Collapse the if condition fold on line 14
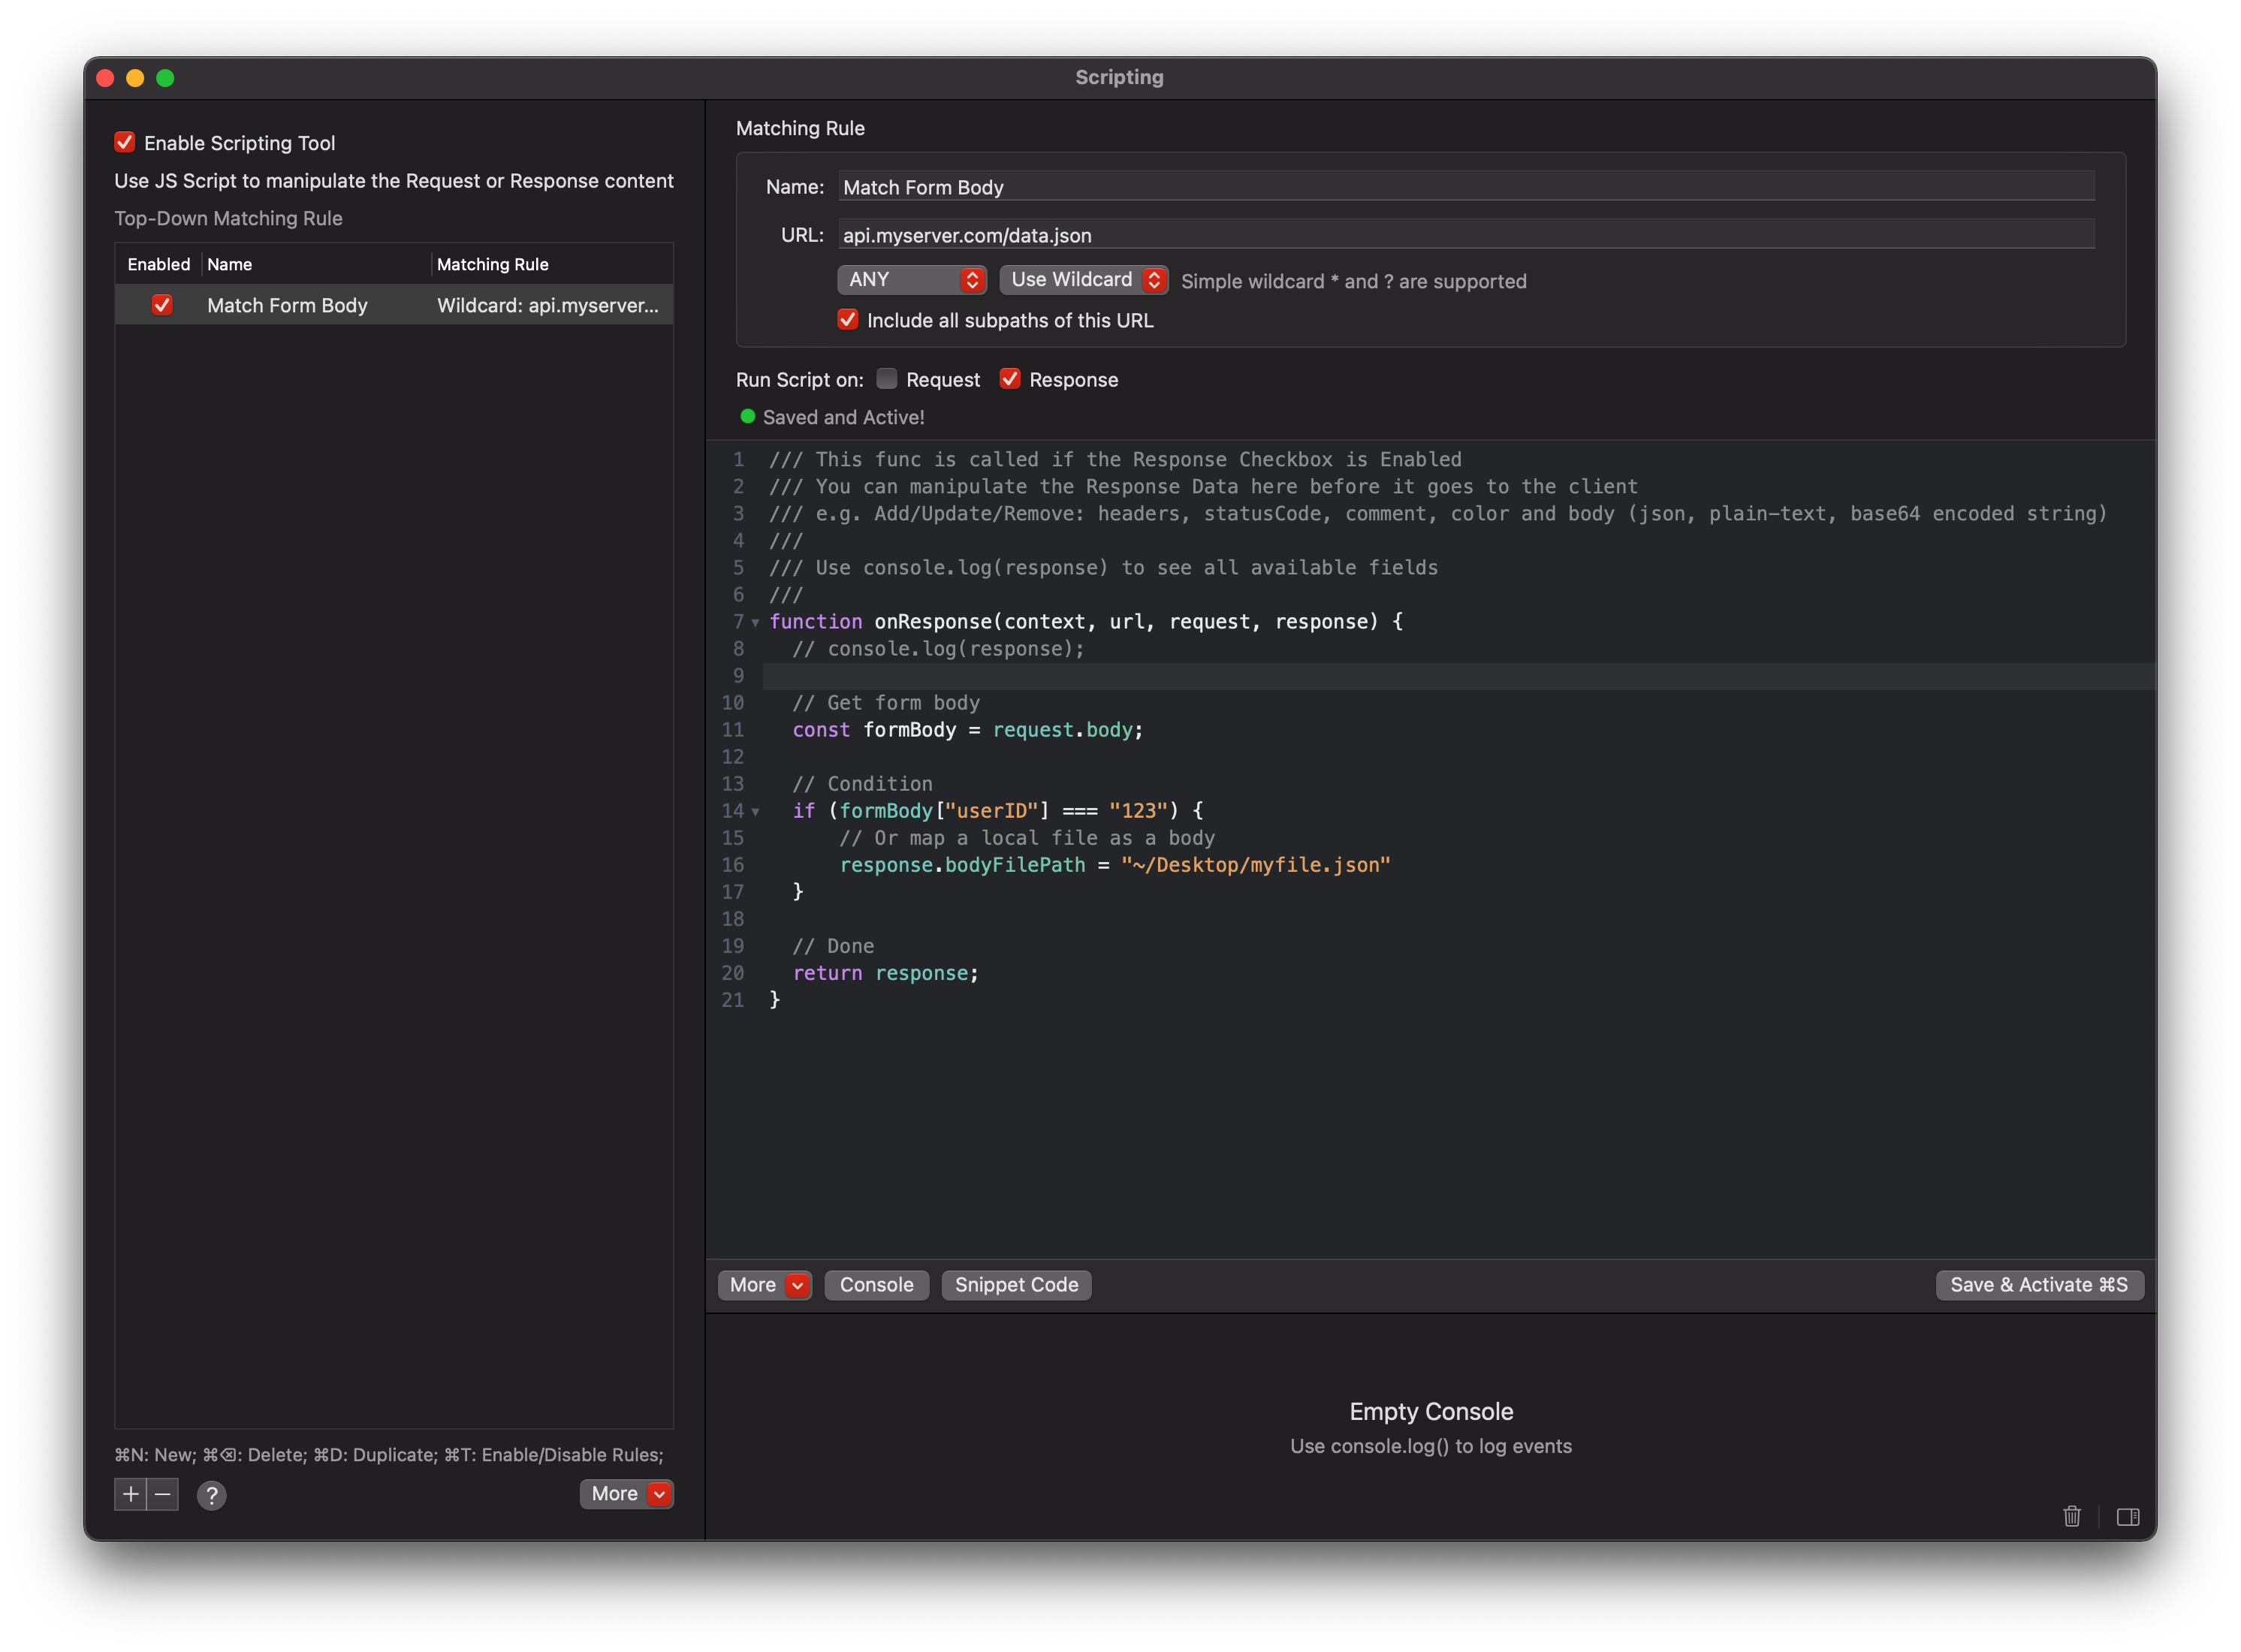Screen dimensions: 2241x1652 (x=755, y=812)
